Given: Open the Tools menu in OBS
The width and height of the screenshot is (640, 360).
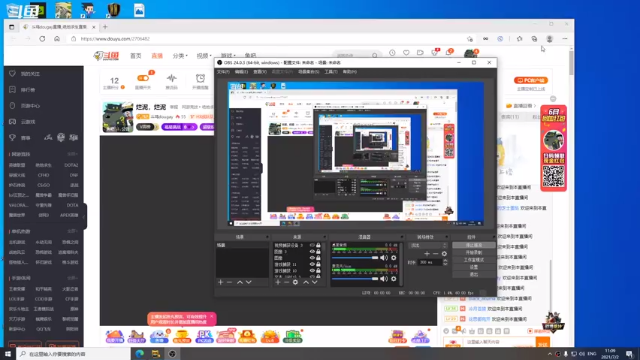Looking at the screenshot, I should pyautogui.click(x=331, y=72).
